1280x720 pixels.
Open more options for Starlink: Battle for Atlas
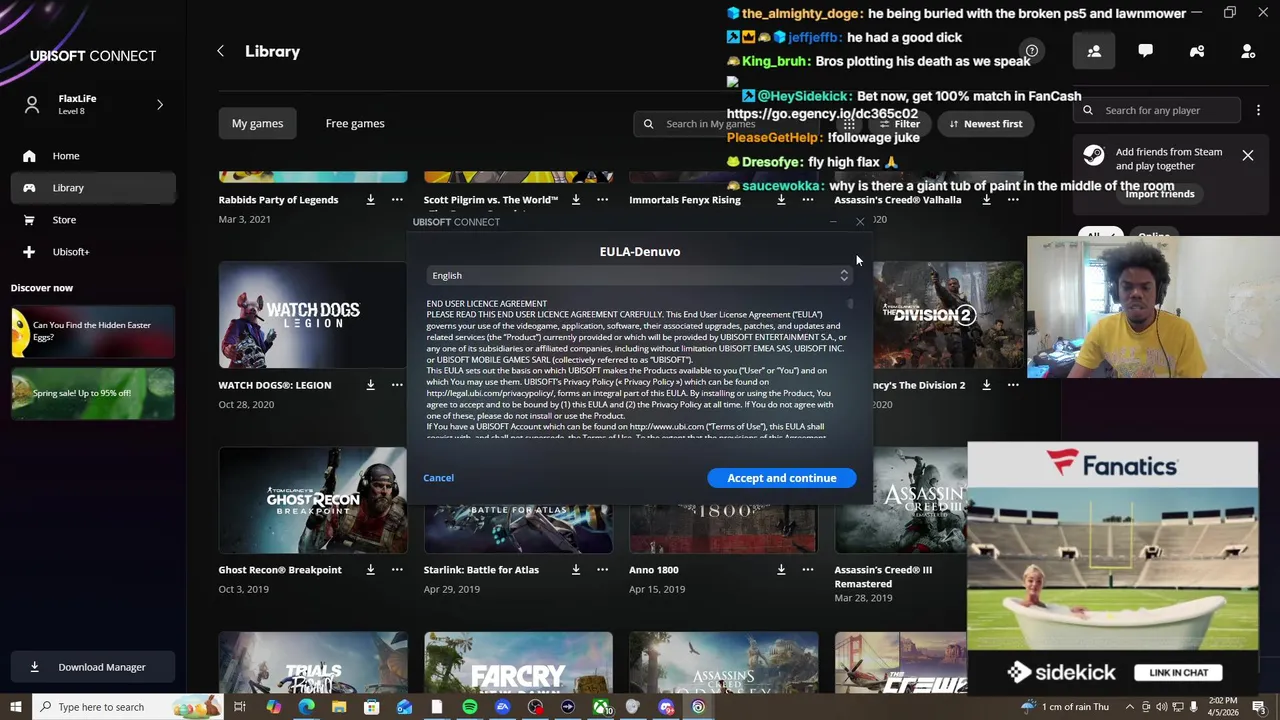pos(602,570)
